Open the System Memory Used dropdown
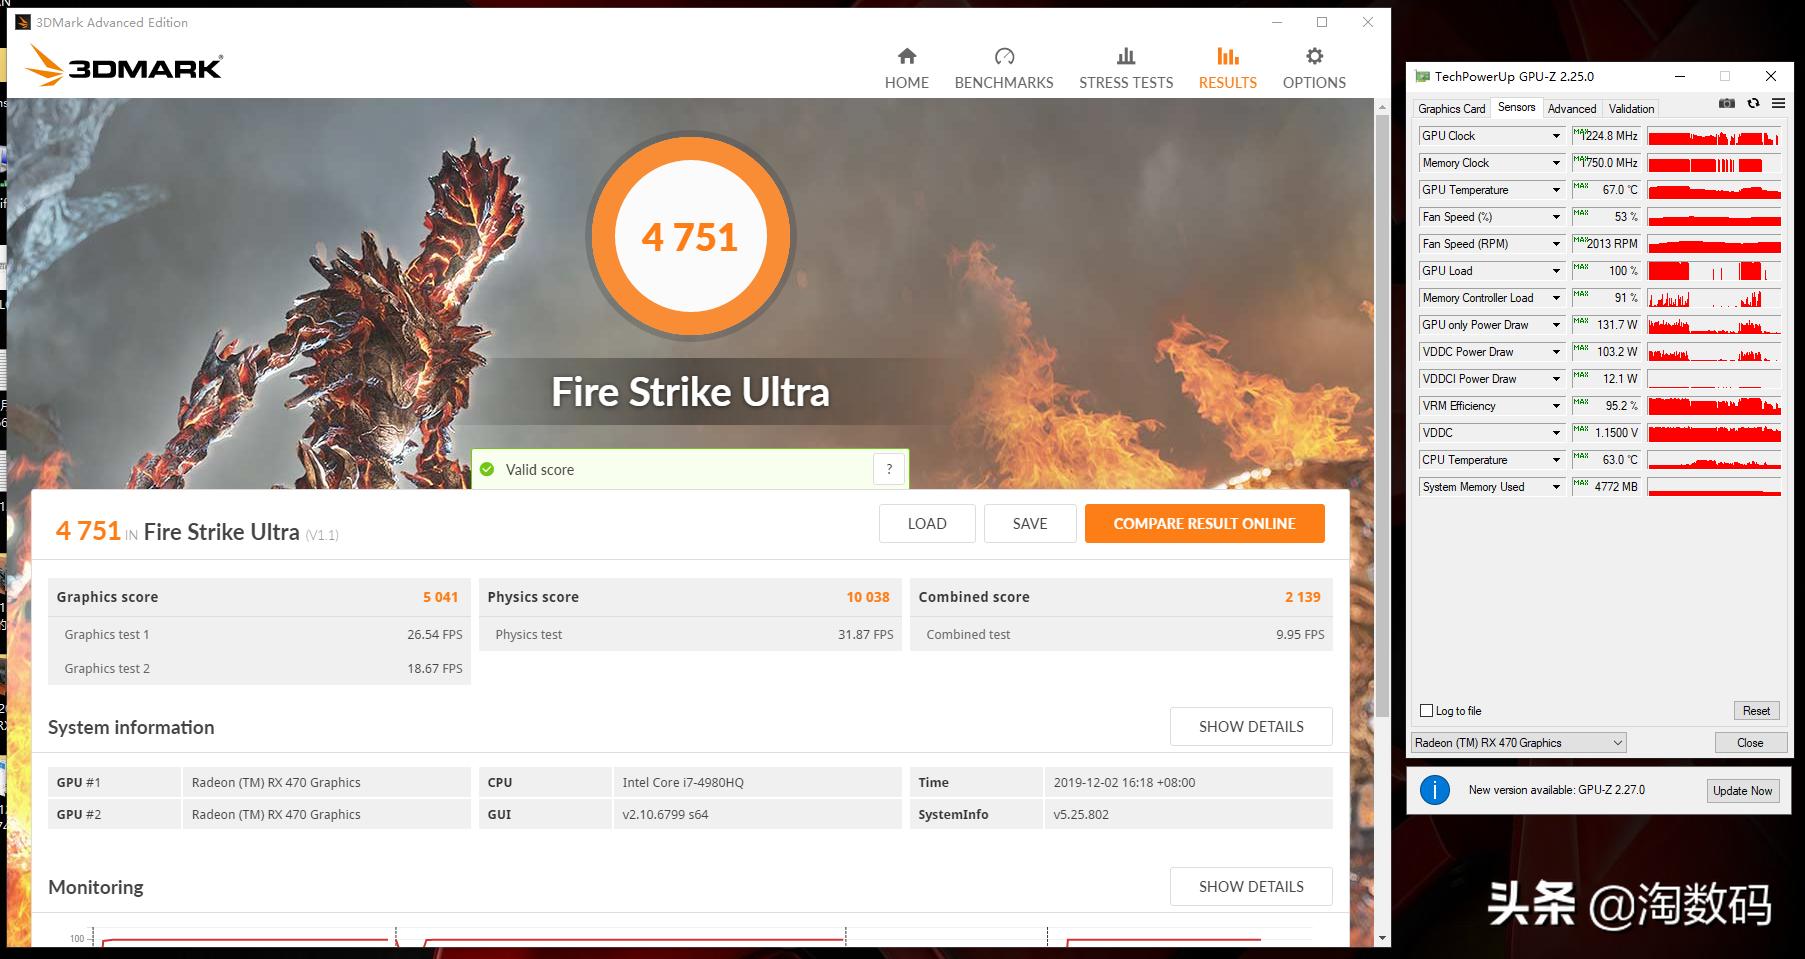 (x=1556, y=487)
